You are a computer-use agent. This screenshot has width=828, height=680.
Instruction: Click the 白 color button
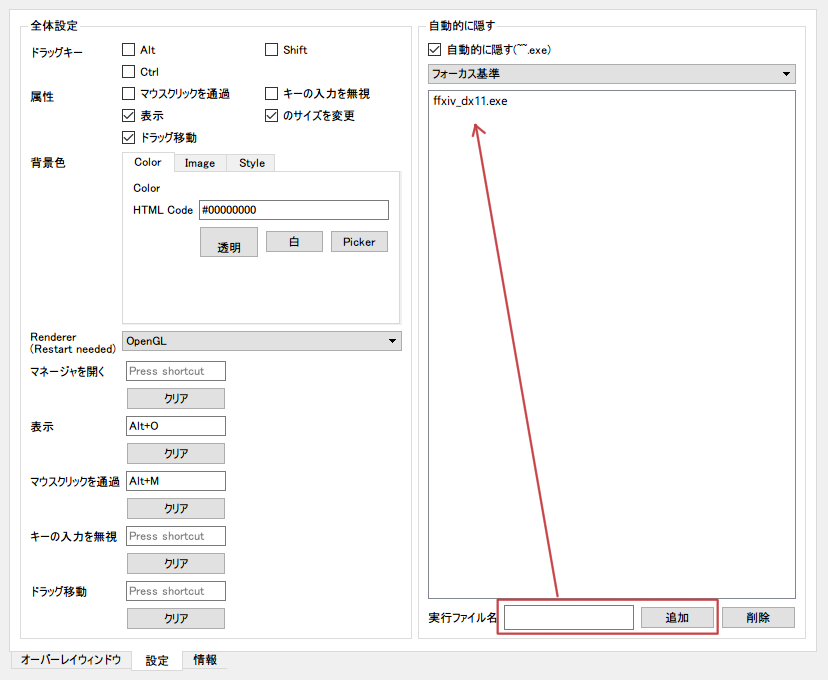[x=294, y=242]
